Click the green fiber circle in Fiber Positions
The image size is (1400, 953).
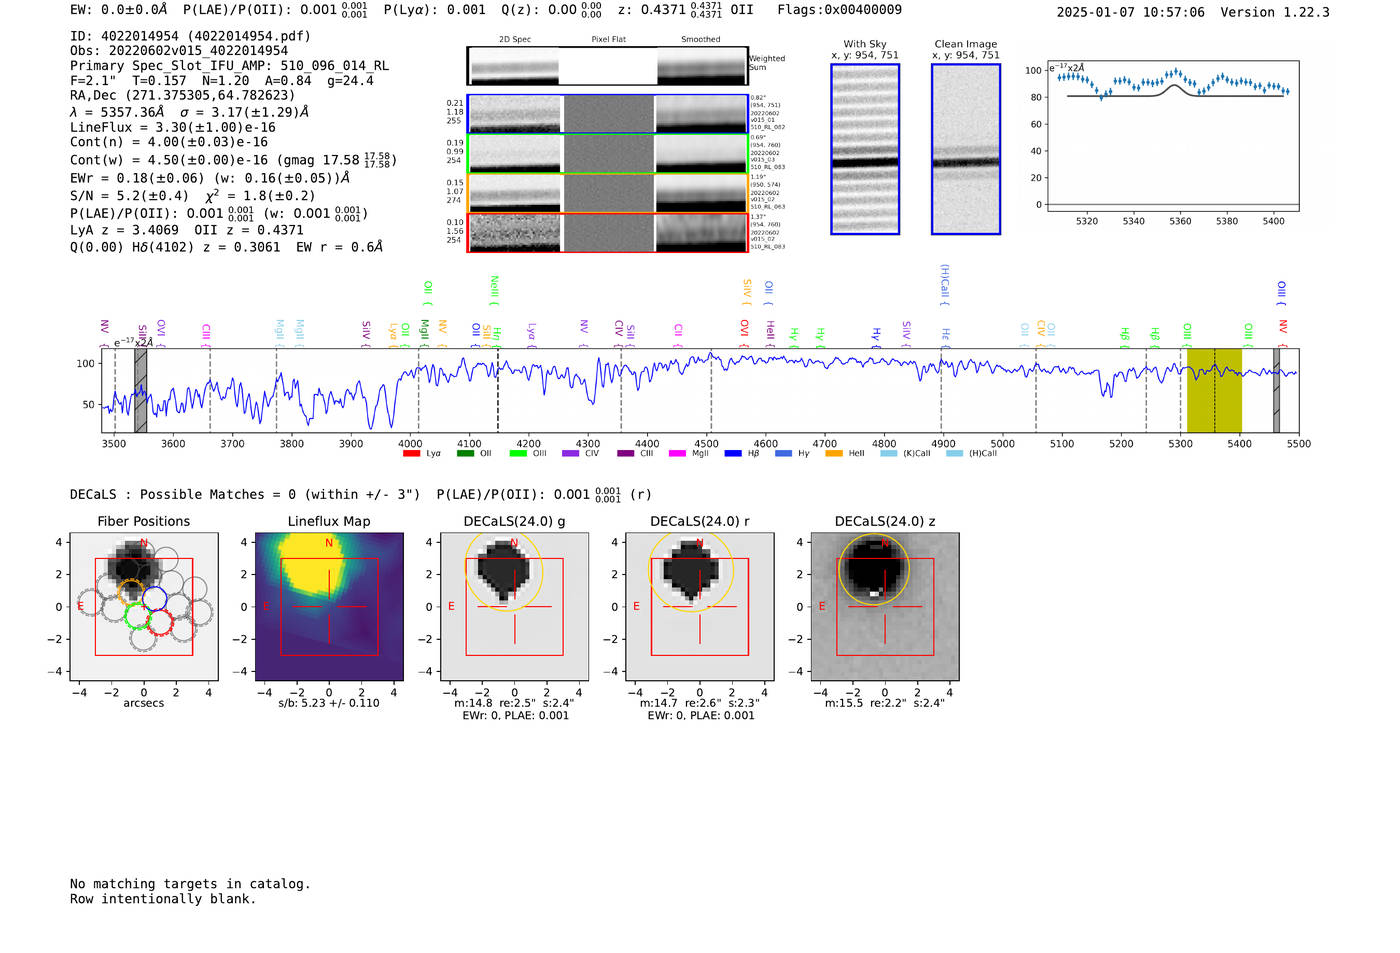coord(138,615)
